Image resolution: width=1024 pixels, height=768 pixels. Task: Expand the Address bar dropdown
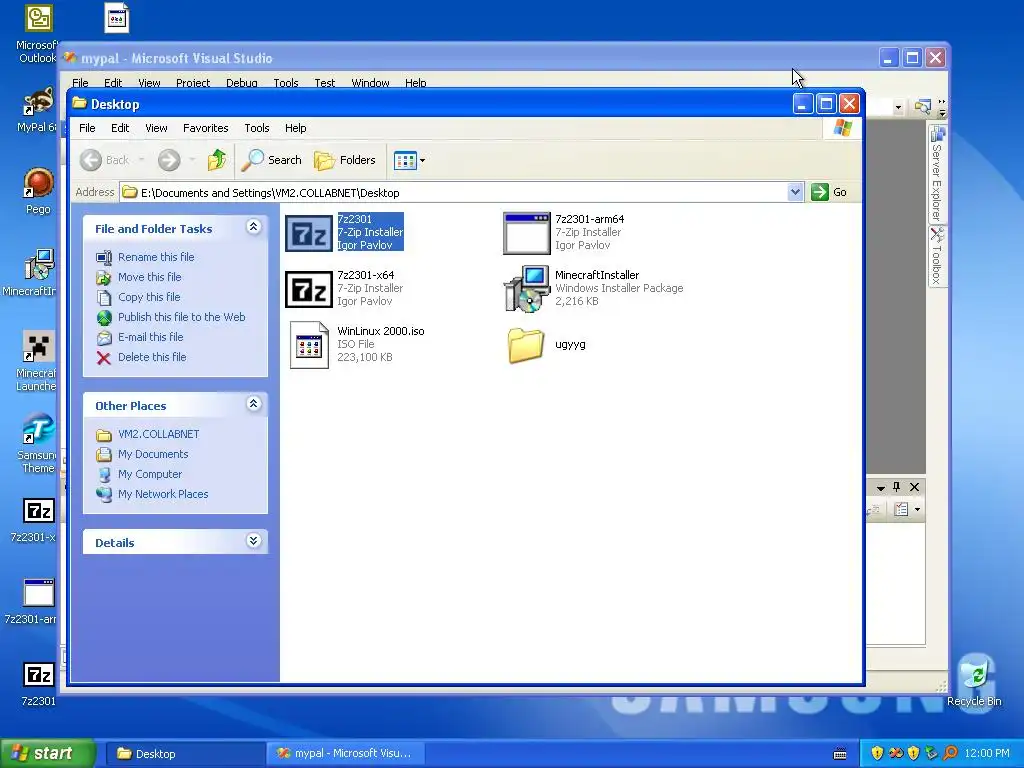coord(795,192)
